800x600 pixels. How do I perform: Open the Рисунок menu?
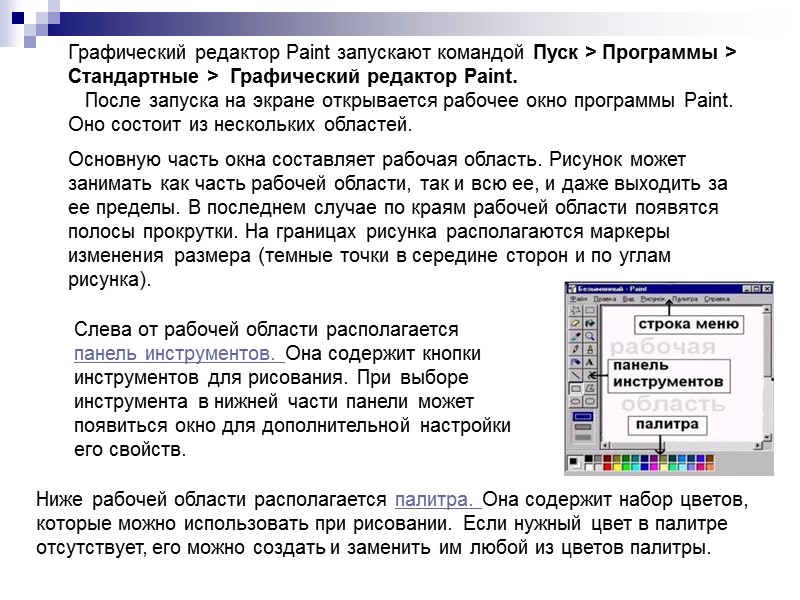tap(653, 299)
